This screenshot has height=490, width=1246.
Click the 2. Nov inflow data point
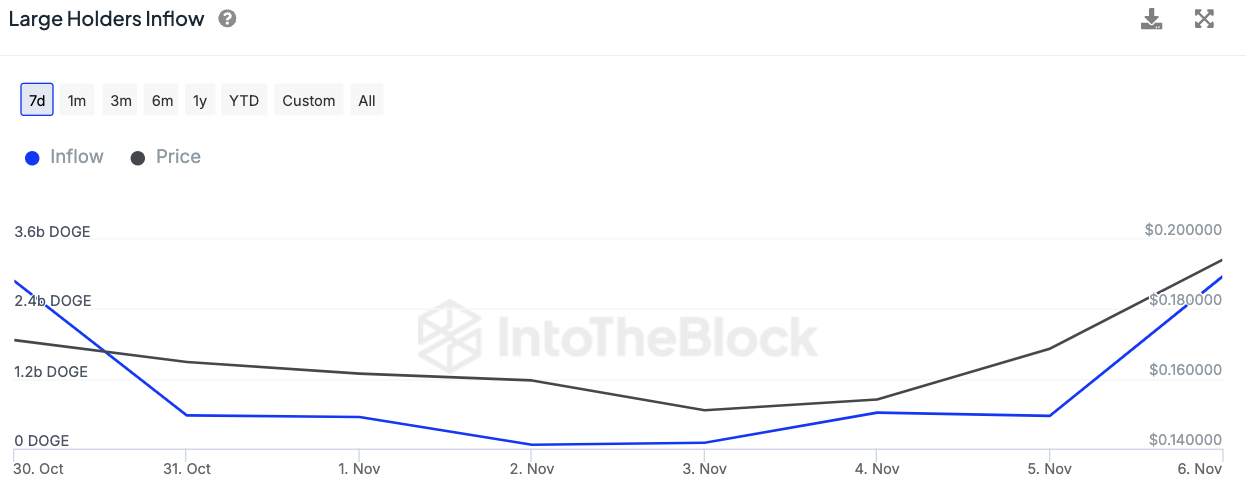click(x=532, y=445)
